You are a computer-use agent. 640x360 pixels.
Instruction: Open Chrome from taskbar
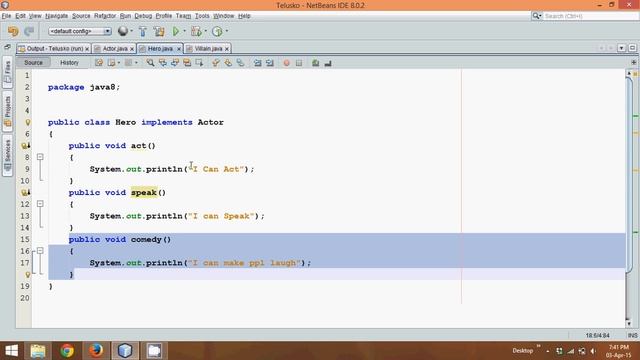click(67, 351)
